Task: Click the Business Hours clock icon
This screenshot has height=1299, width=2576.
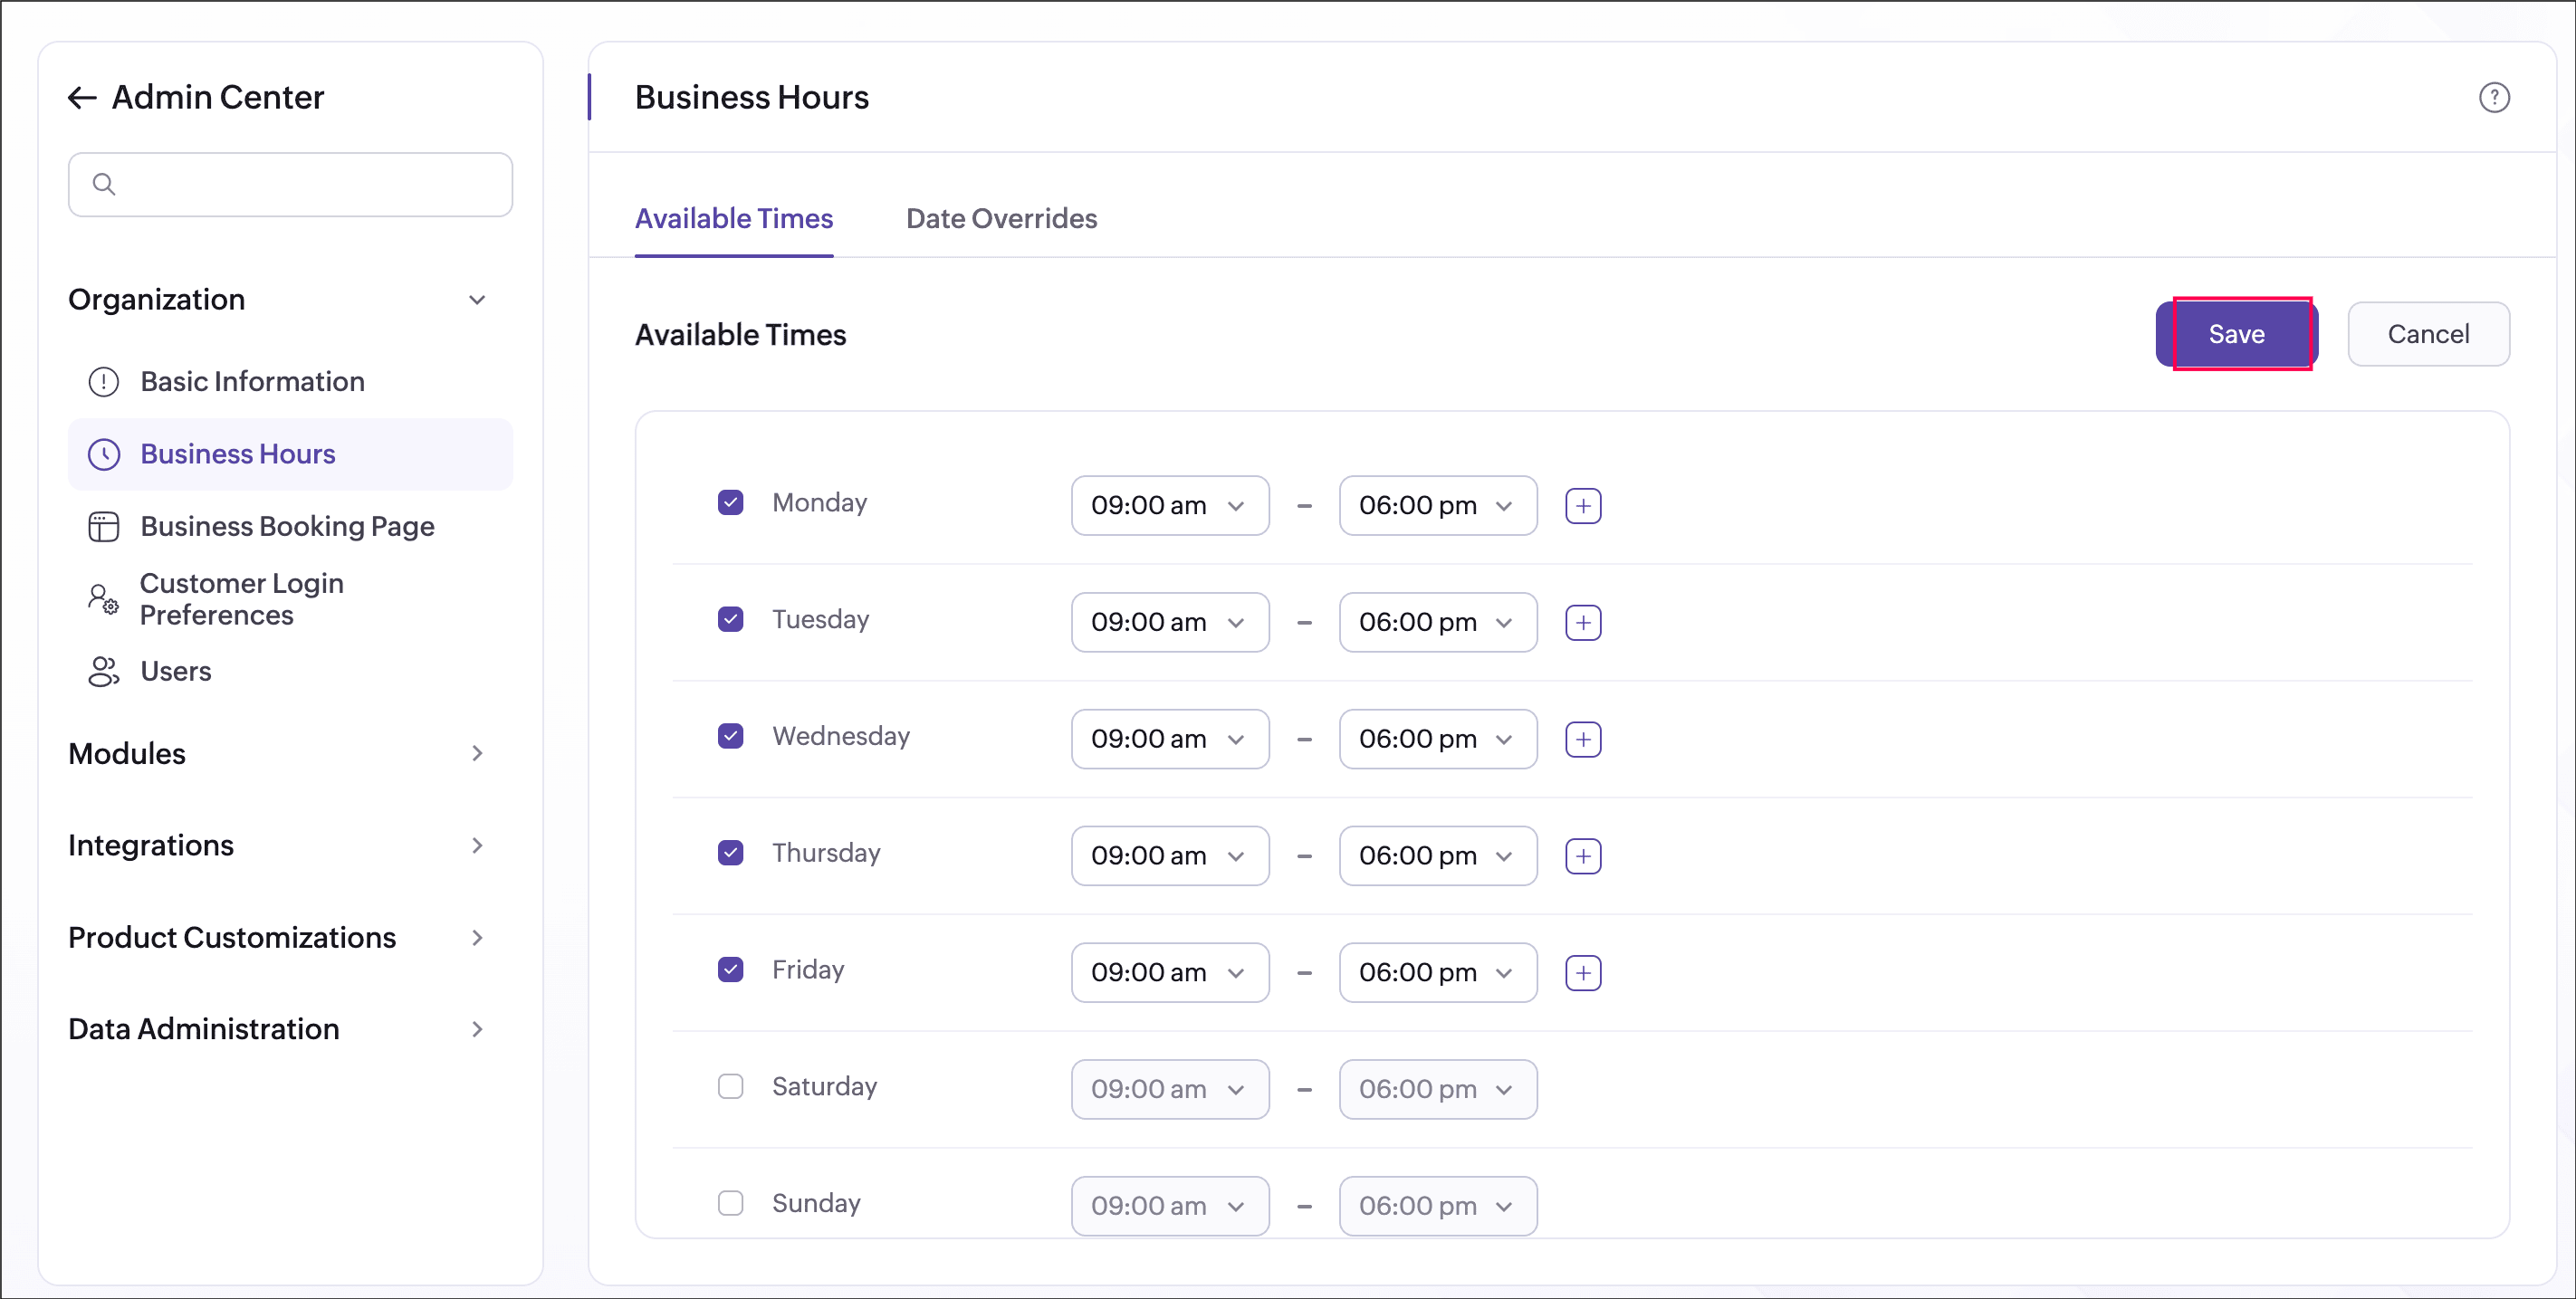Action: (x=104, y=455)
